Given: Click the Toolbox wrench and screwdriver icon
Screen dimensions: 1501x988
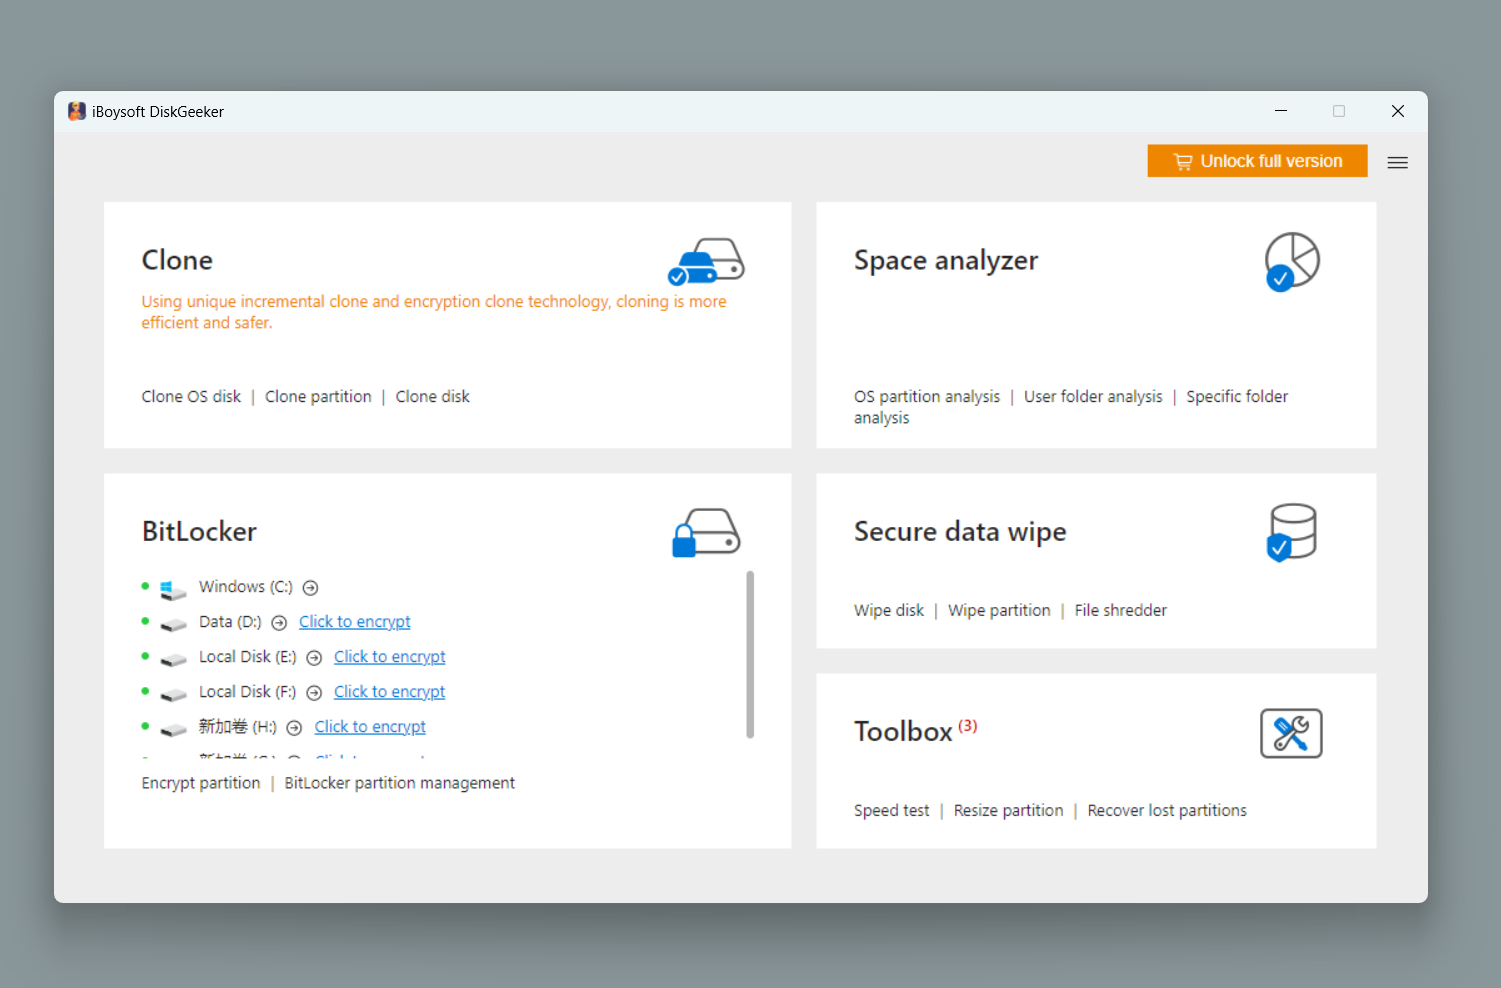Looking at the screenshot, I should 1291,733.
